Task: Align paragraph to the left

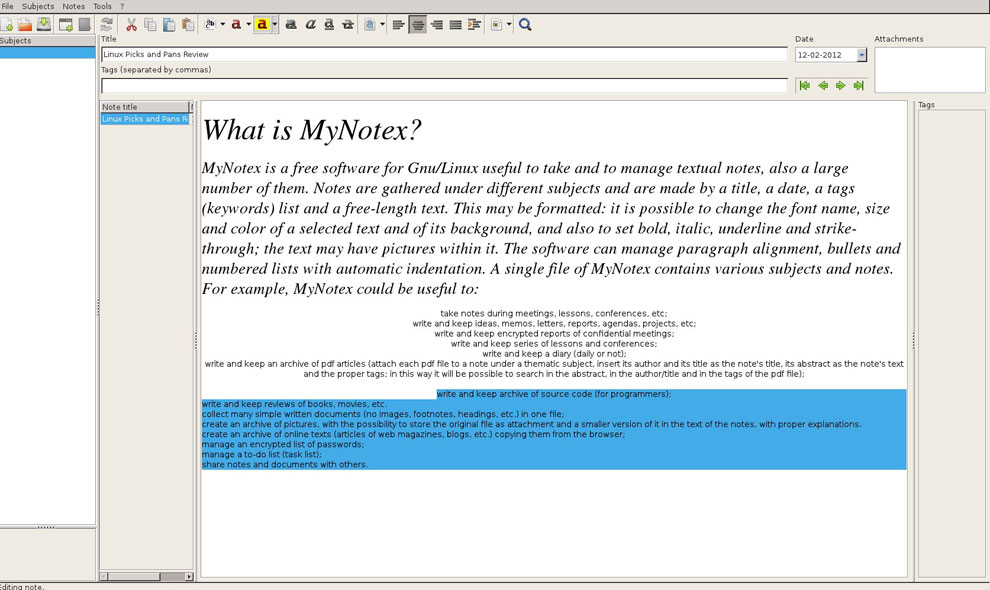Action: pos(398,25)
